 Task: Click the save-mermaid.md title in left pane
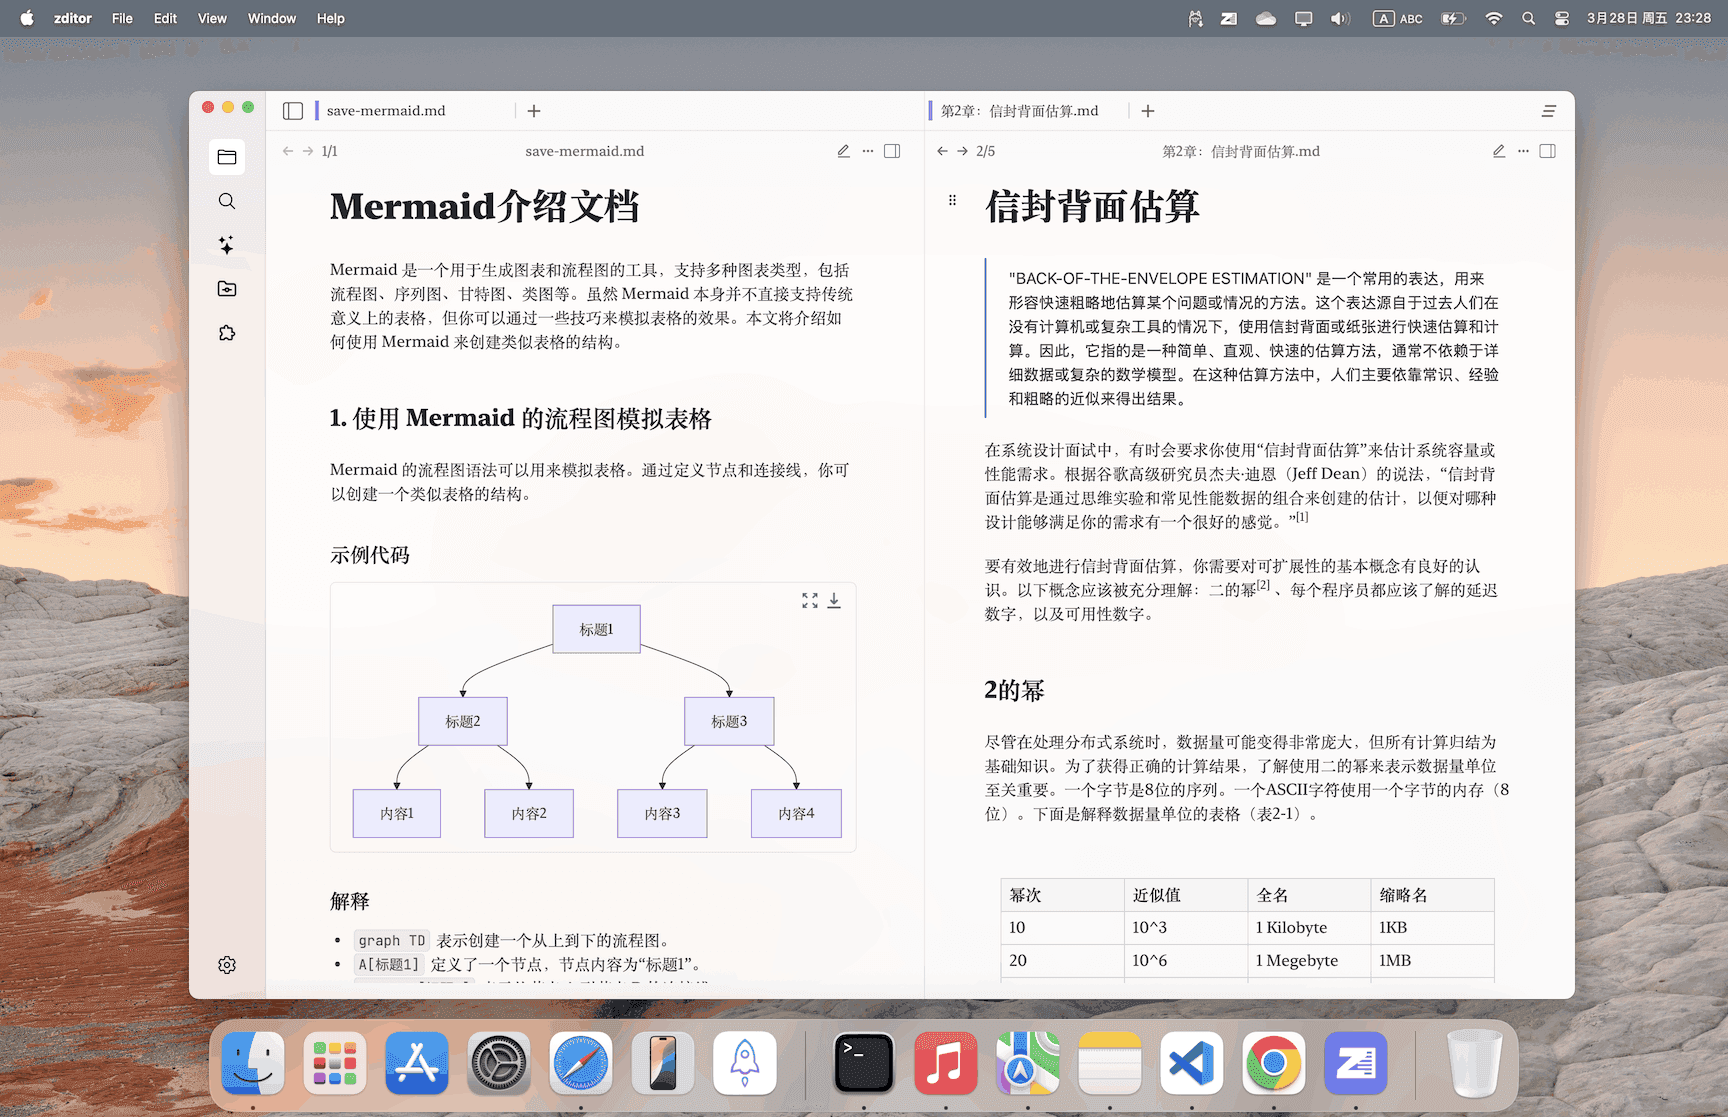585,151
